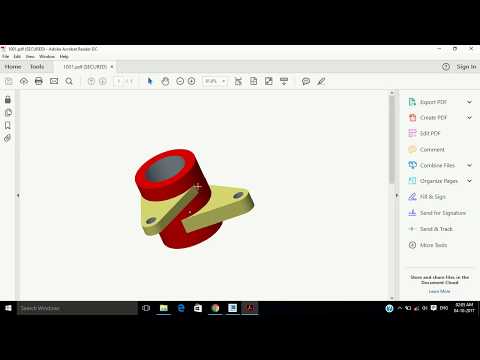This screenshot has width=480, height=360.
Task: Open page thumbnails sidebar icon
Action: [8, 112]
